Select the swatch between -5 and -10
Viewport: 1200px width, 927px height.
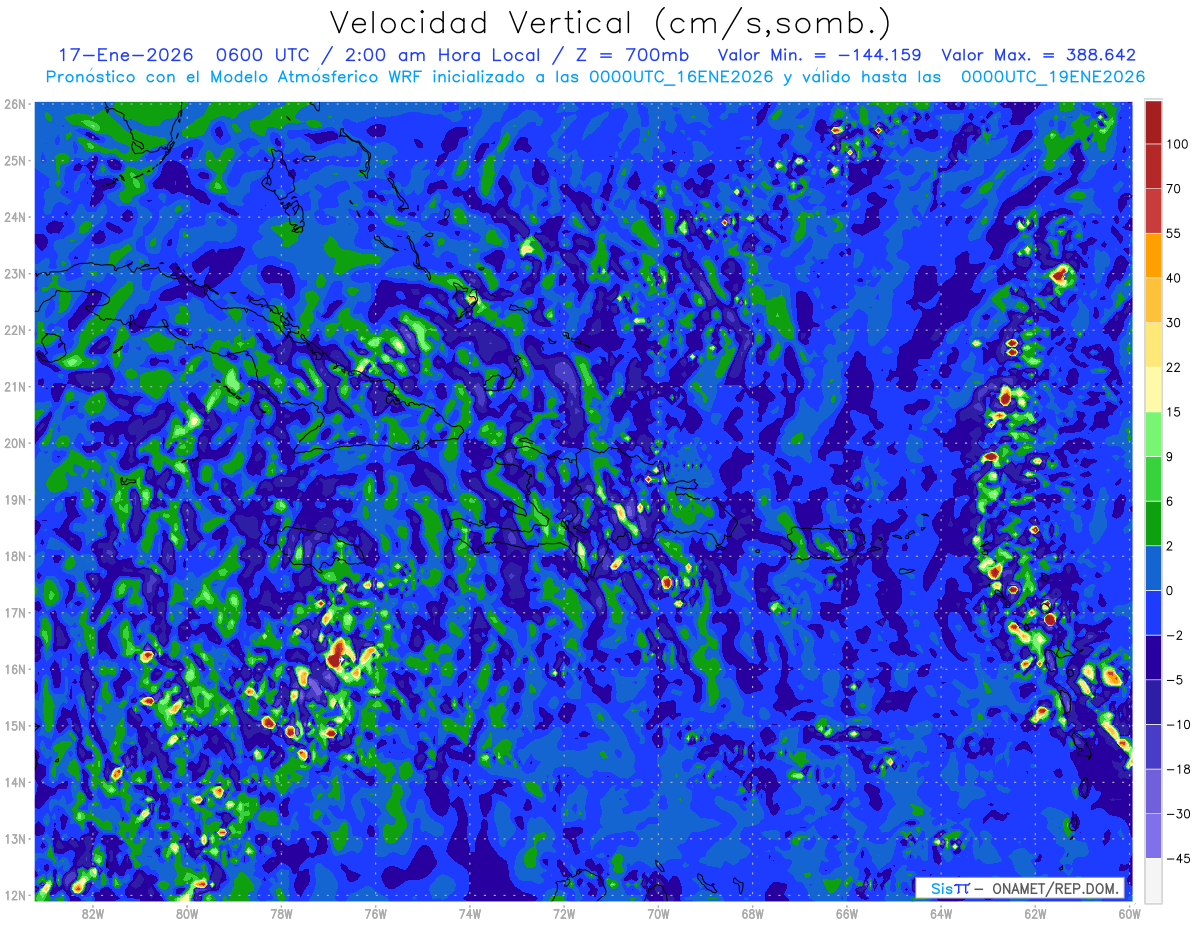tap(1153, 700)
